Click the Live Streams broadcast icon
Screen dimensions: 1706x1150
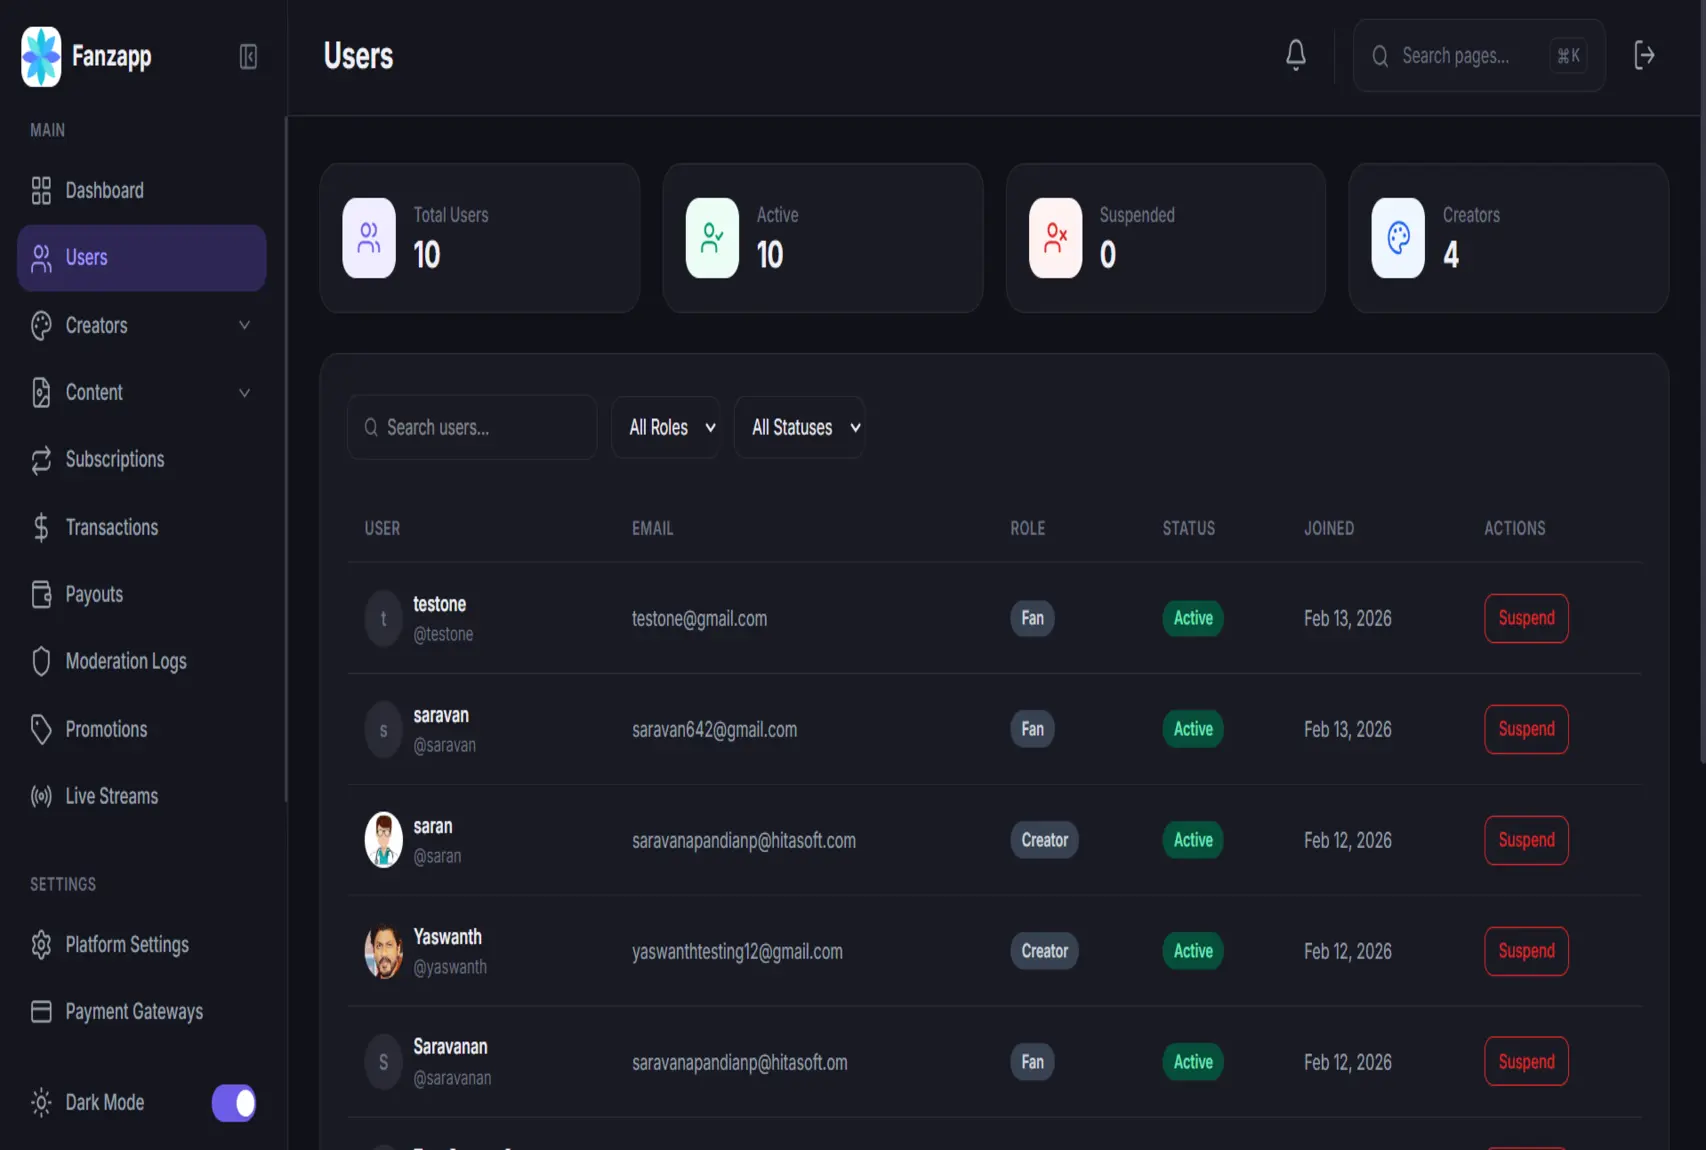(x=41, y=796)
